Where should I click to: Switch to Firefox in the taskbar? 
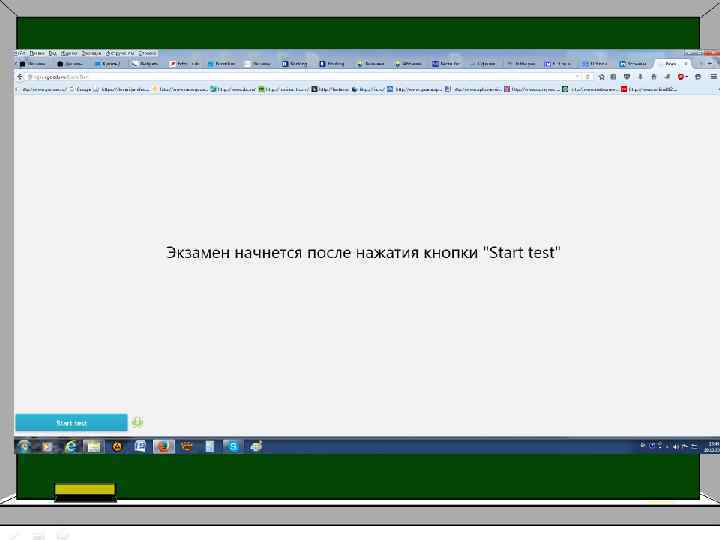tap(163, 446)
